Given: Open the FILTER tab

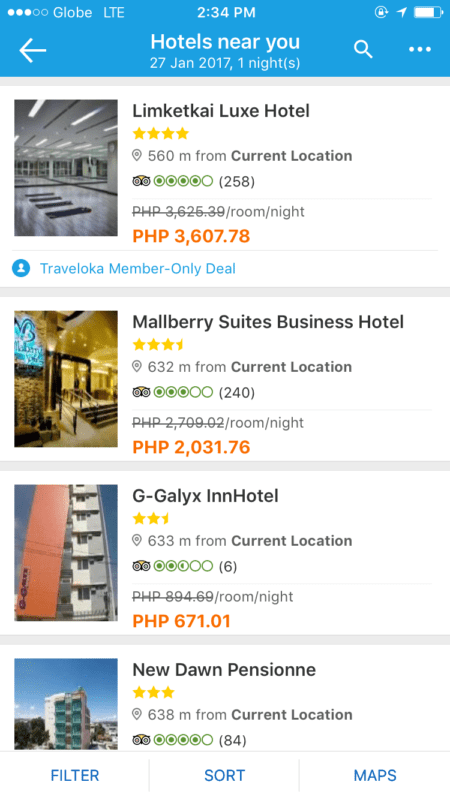Looking at the screenshot, I should point(74,776).
